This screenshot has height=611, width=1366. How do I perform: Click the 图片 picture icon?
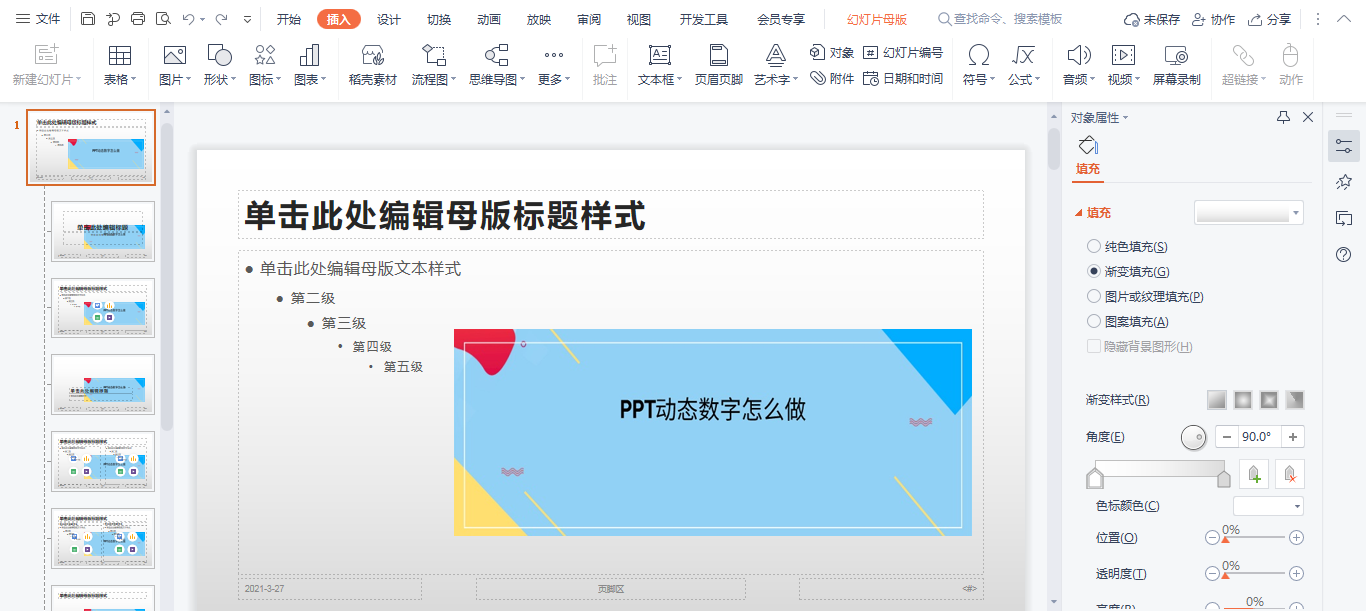click(174, 55)
